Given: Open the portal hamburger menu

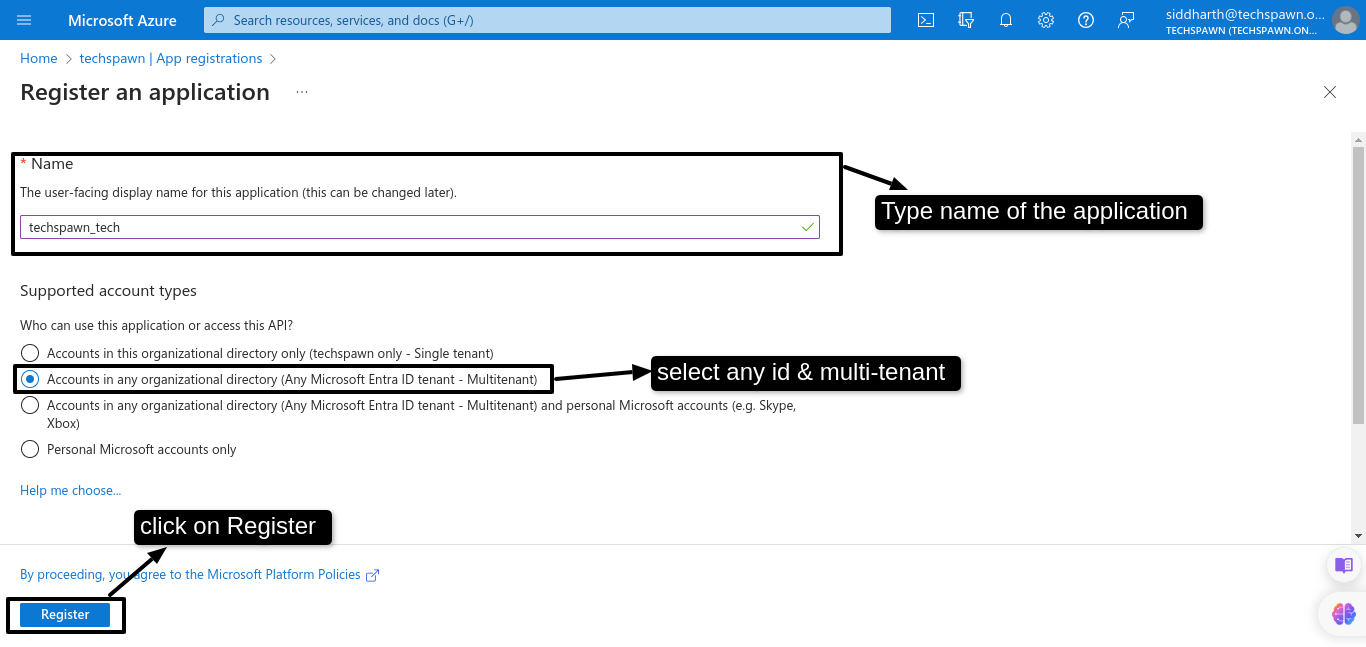Looking at the screenshot, I should coord(24,20).
